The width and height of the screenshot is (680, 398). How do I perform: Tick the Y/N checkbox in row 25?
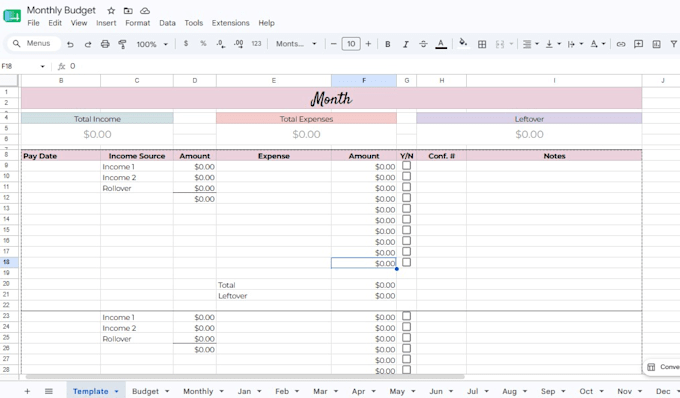pyautogui.click(x=406, y=337)
